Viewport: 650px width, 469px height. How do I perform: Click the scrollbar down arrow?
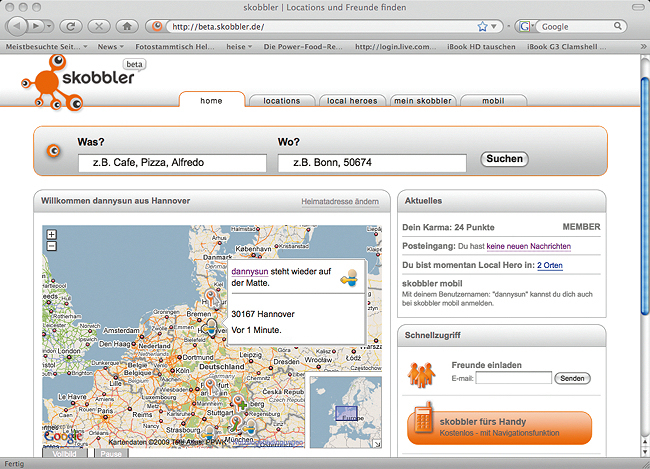(645, 452)
